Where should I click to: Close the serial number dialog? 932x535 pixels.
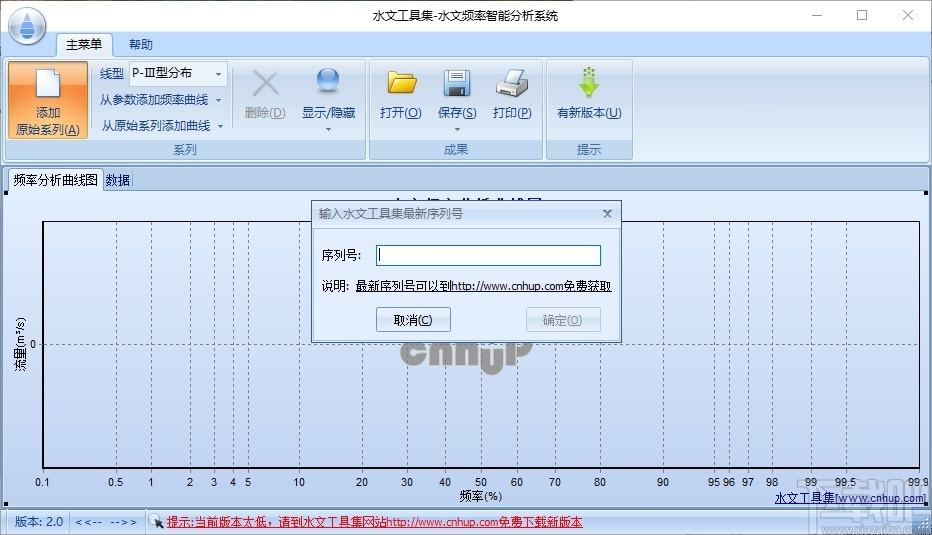pos(607,213)
